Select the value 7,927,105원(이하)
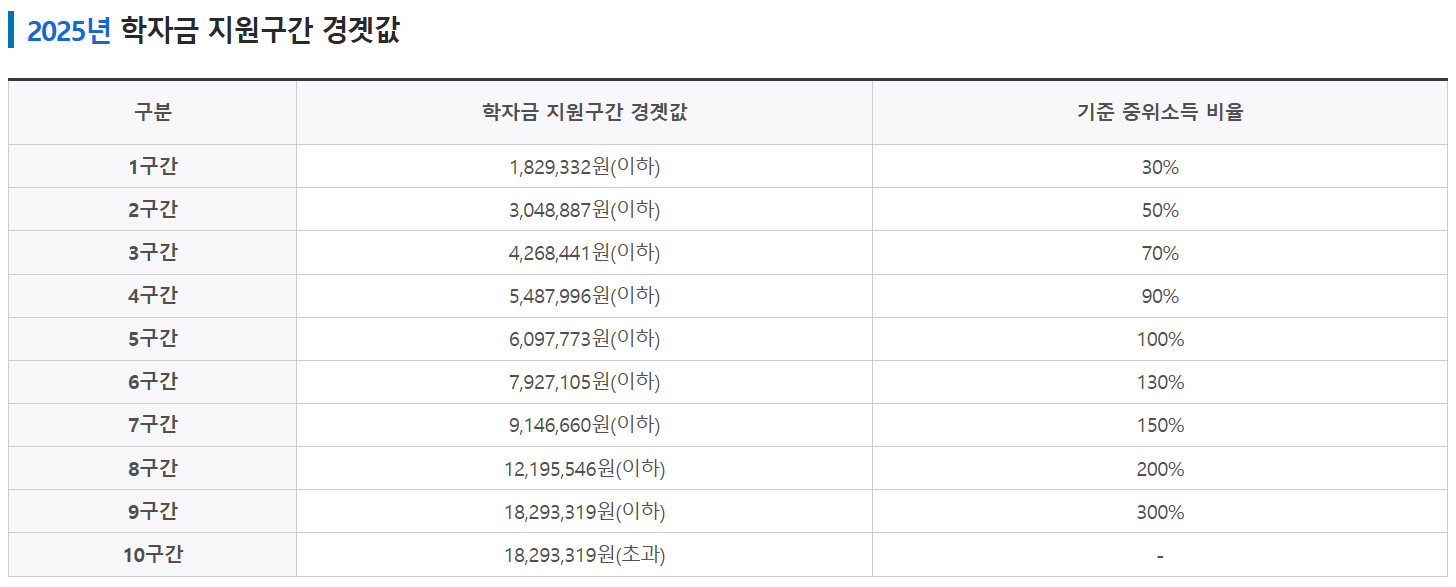Viewport: 1456px width, 587px height. click(584, 382)
